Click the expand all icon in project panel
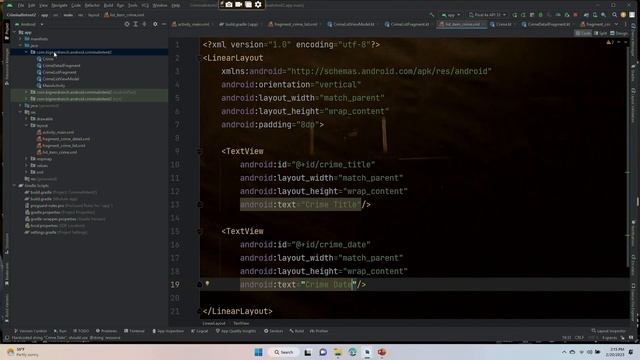640x360 pixels. (136, 24)
